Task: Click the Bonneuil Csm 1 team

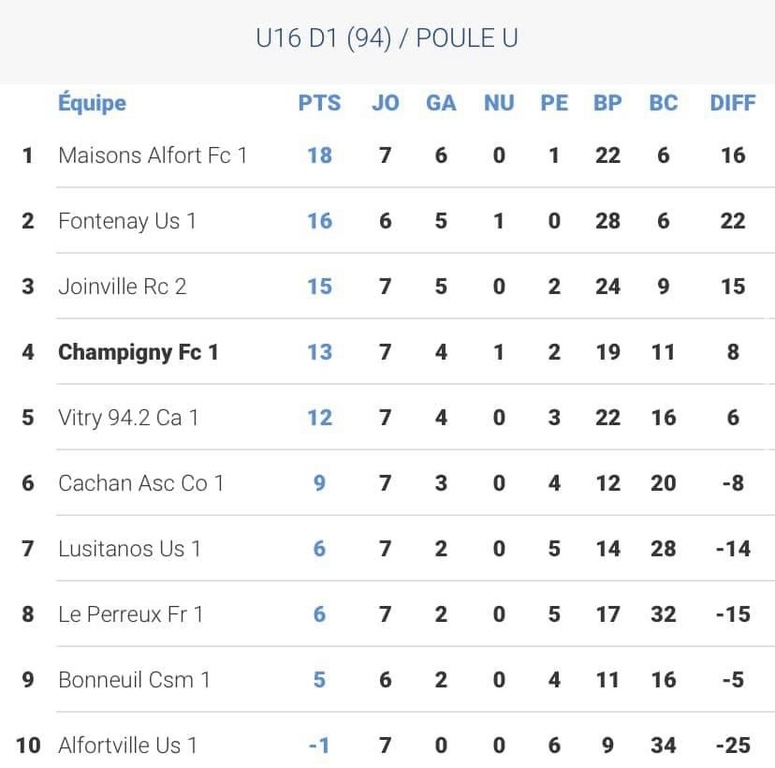Action: coord(134,680)
